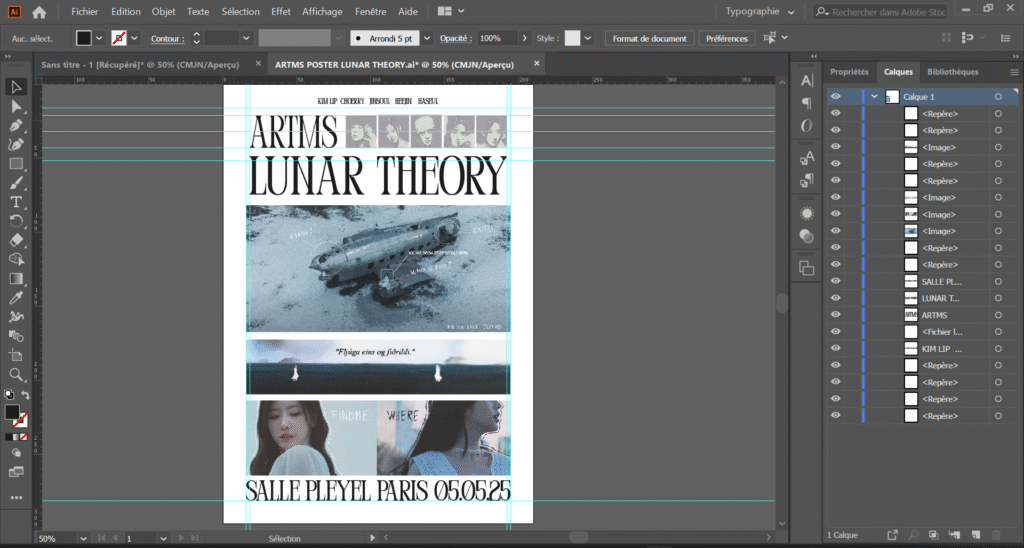Select the Eraser tool
Image resolution: width=1024 pixels, height=548 pixels.
[x=16, y=240]
